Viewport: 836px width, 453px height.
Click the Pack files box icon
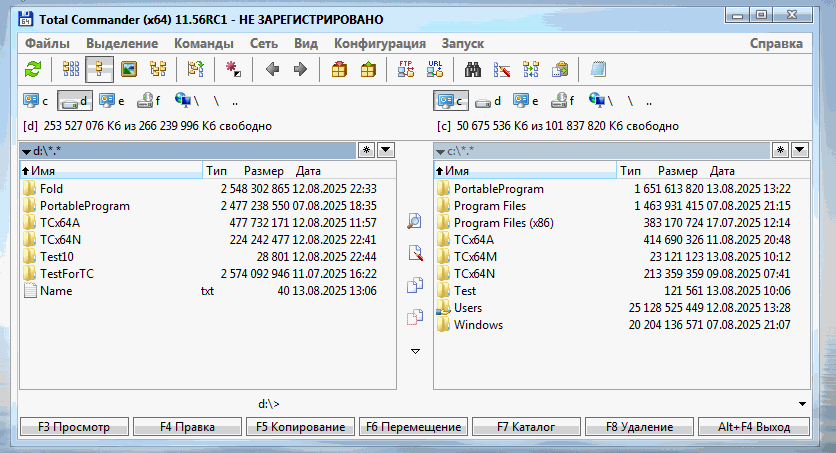[339, 69]
